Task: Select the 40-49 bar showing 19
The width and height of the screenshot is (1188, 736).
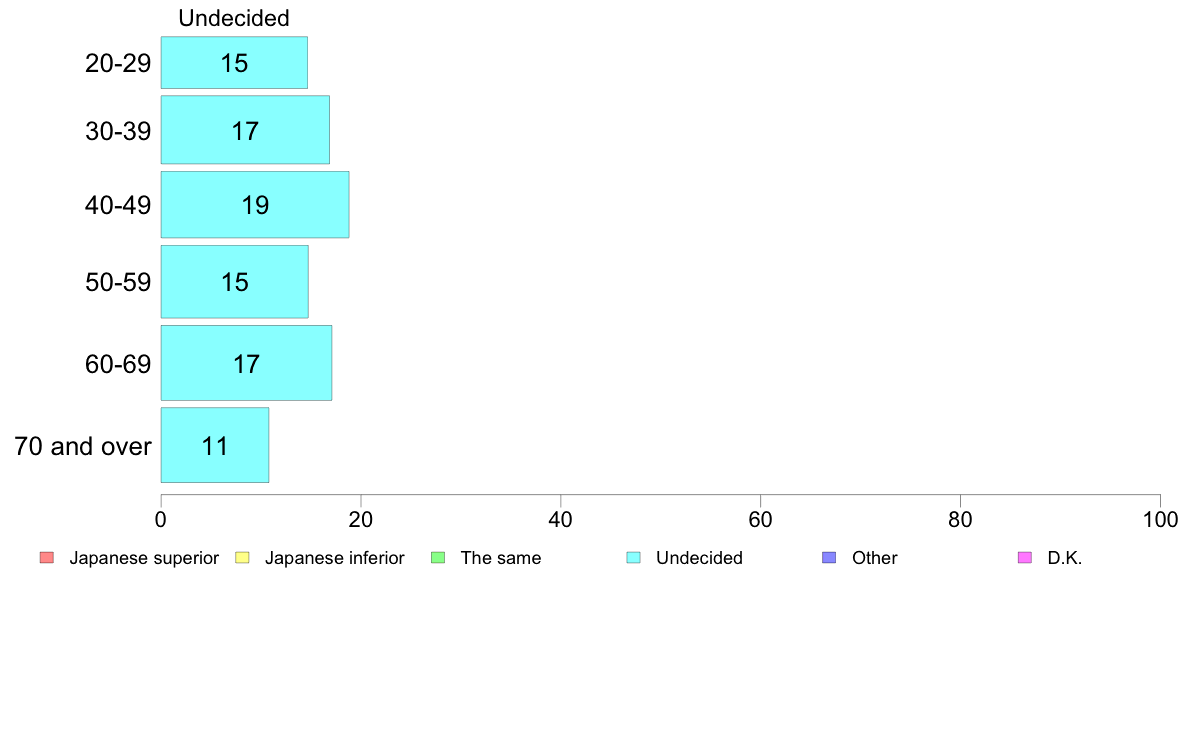Action: [x=255, y=205]
